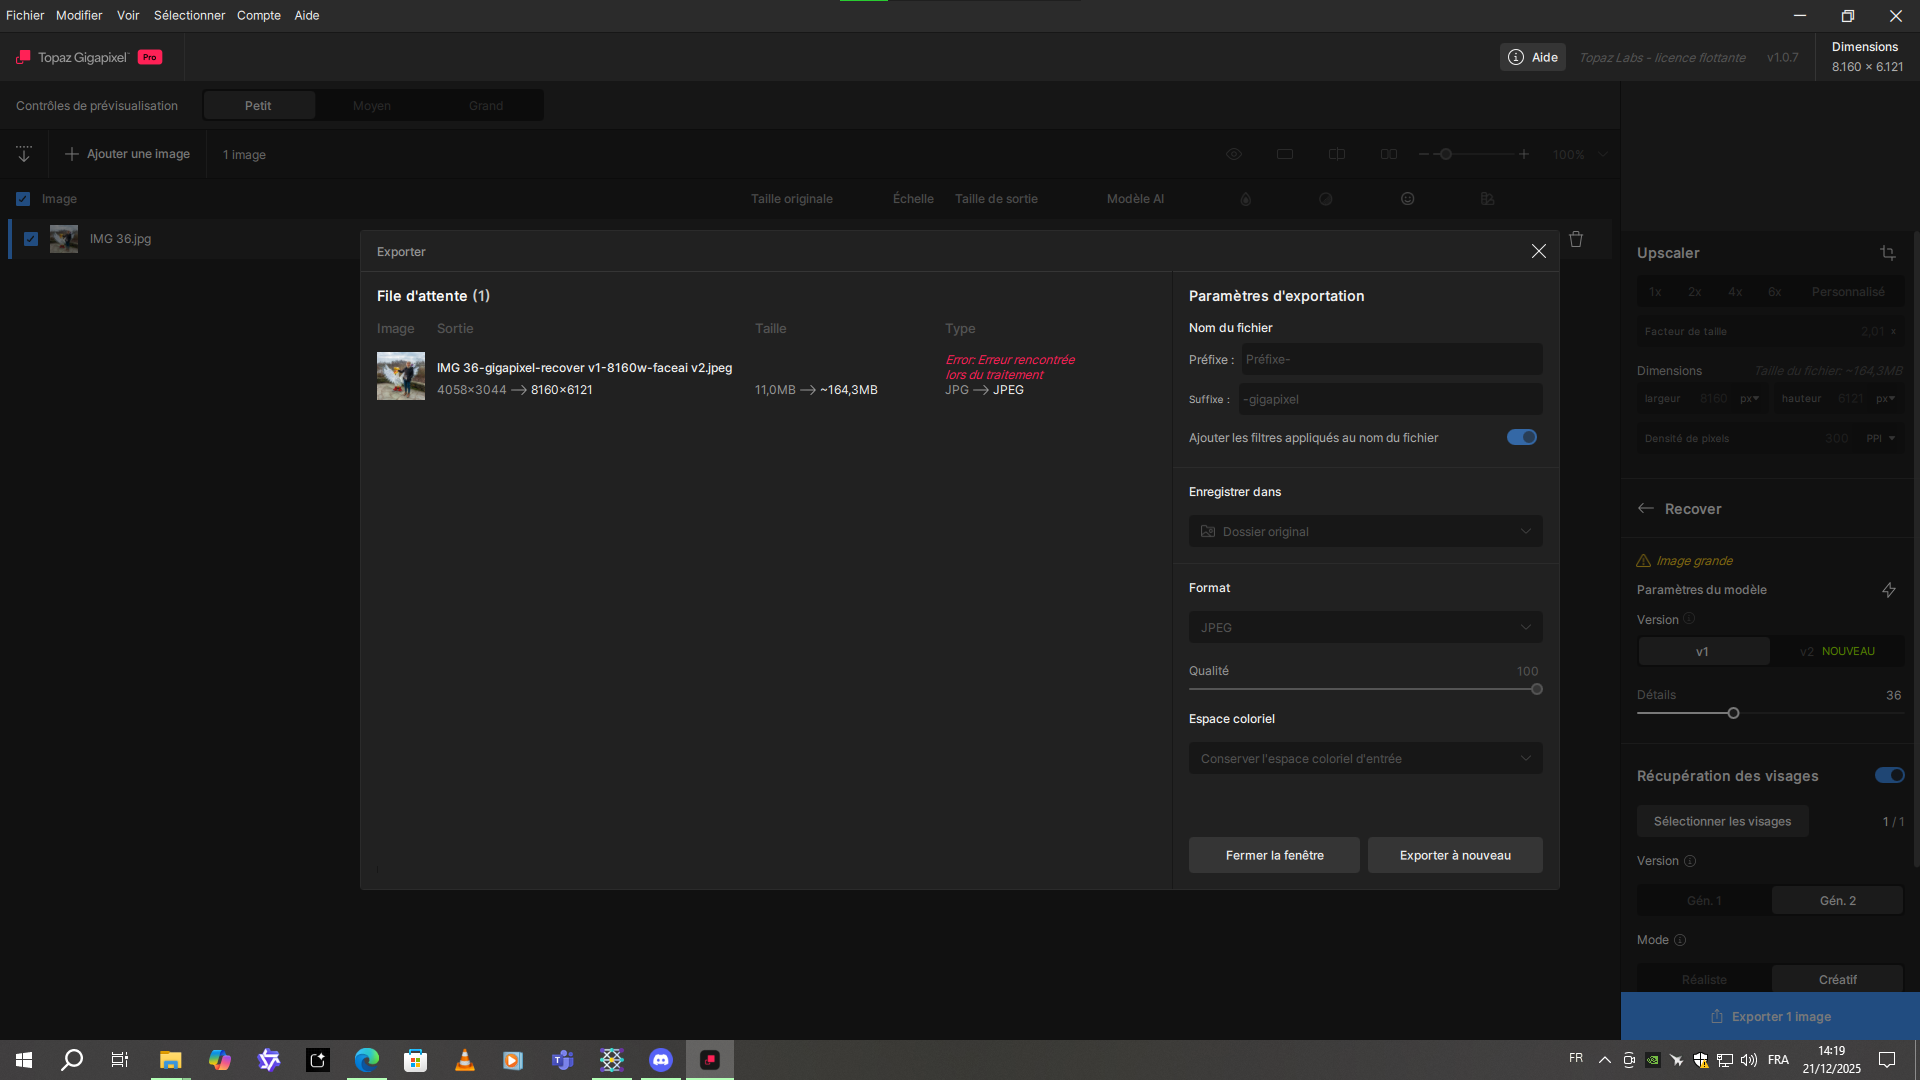Open the Aide info button
Image resolution: width=1920 pixels, height=1080 pixels.
tap(1533, 57)
